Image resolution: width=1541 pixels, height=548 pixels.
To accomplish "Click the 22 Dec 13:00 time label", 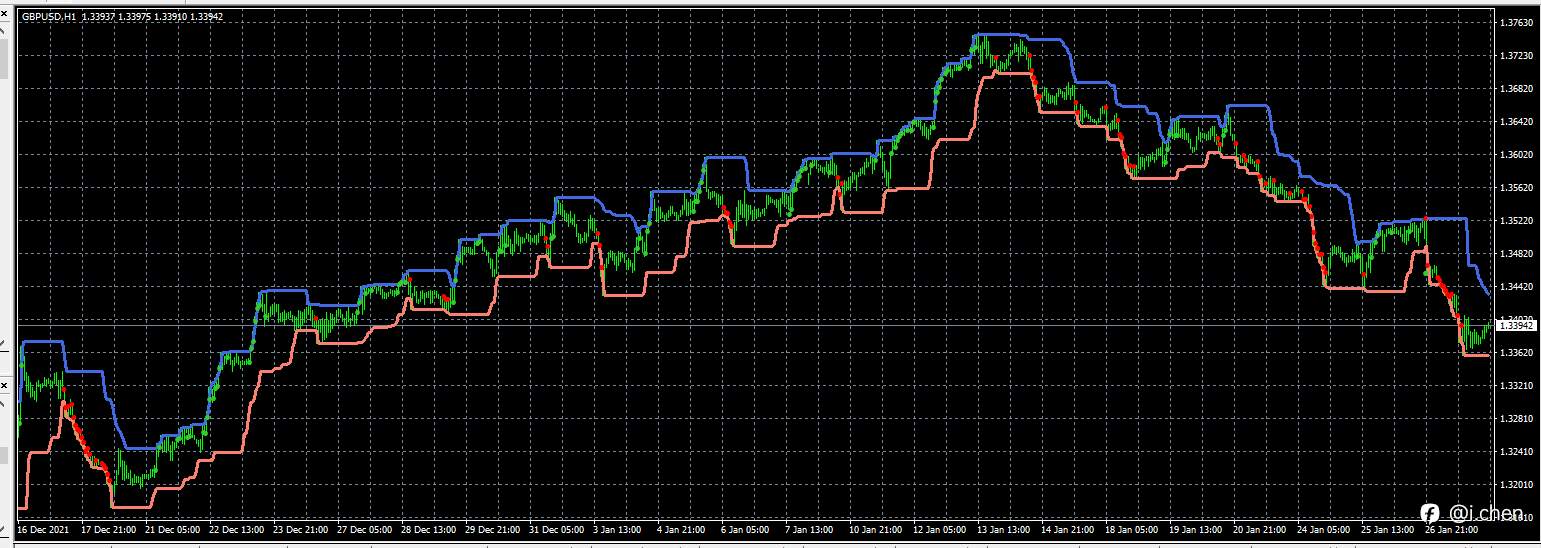I will (236, 529).
